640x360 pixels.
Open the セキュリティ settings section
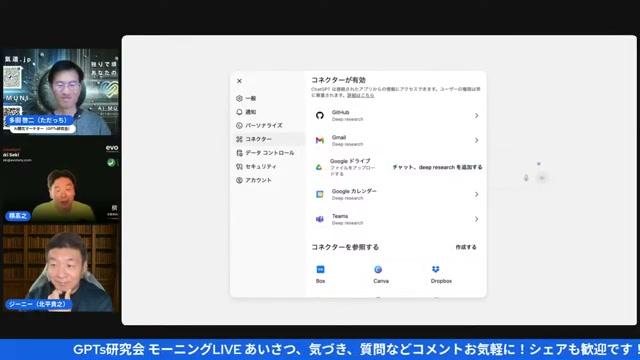[x=268, y=167]
